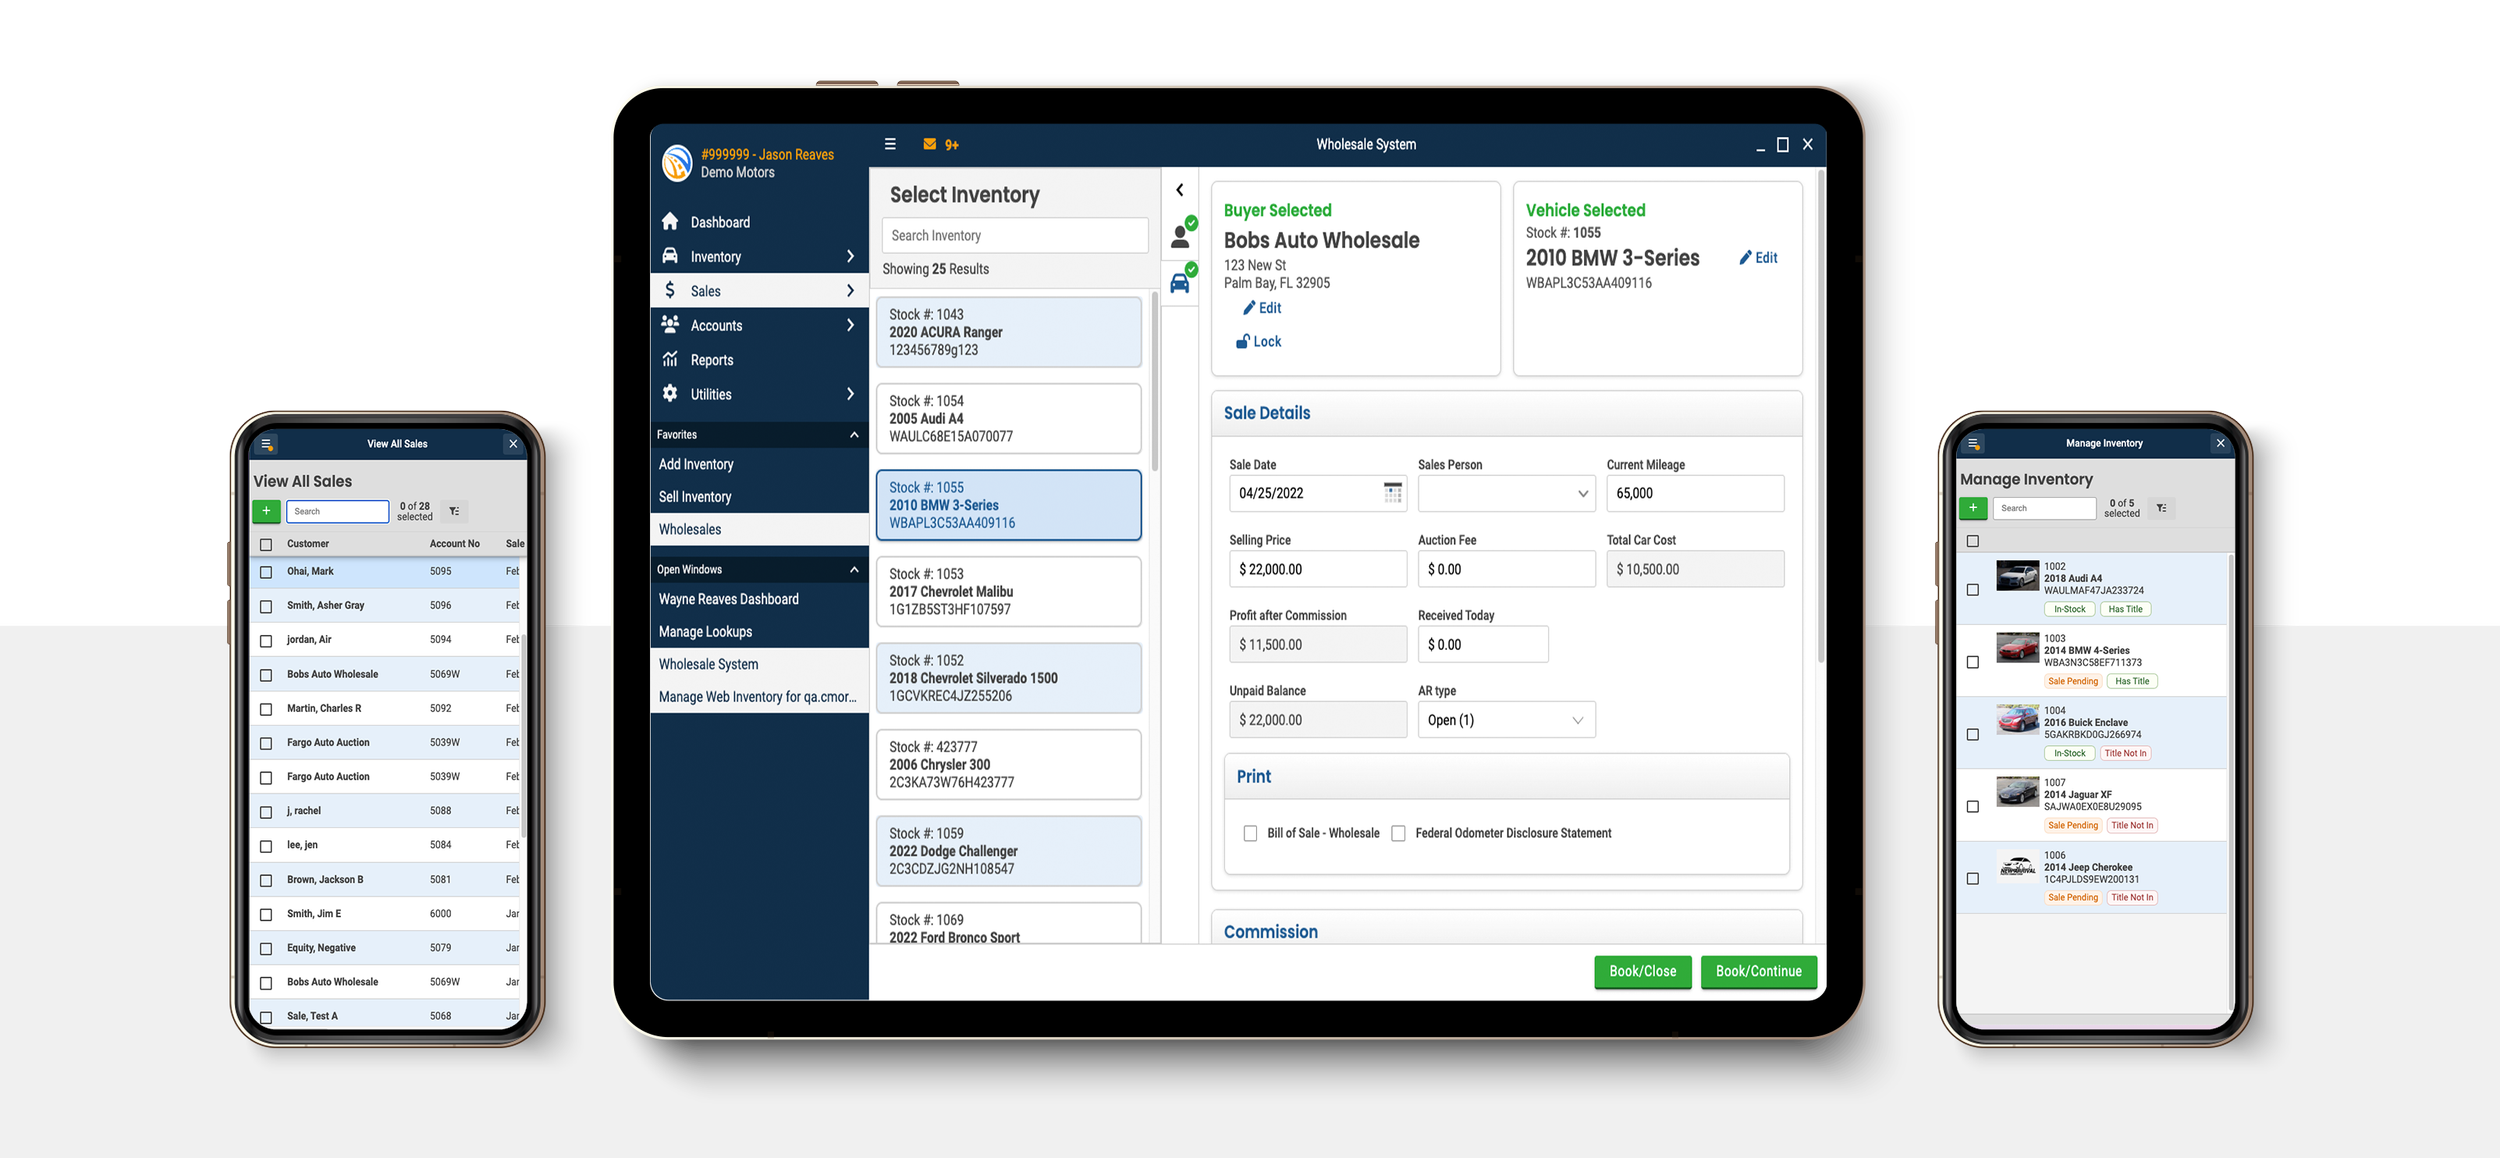Select the buyer person icon on the side tab
This screenshot has height=1158, width=2500.
coord(1181,235)
